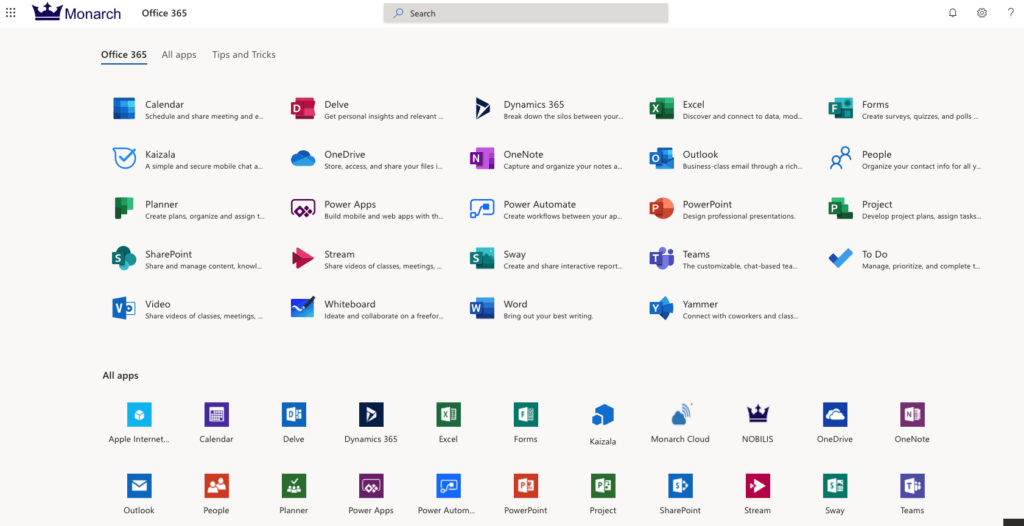Image resolution: width=1024 pixels, height=526 pixels.
Task: Open People tile under All apps
Action: click(217, 494)
